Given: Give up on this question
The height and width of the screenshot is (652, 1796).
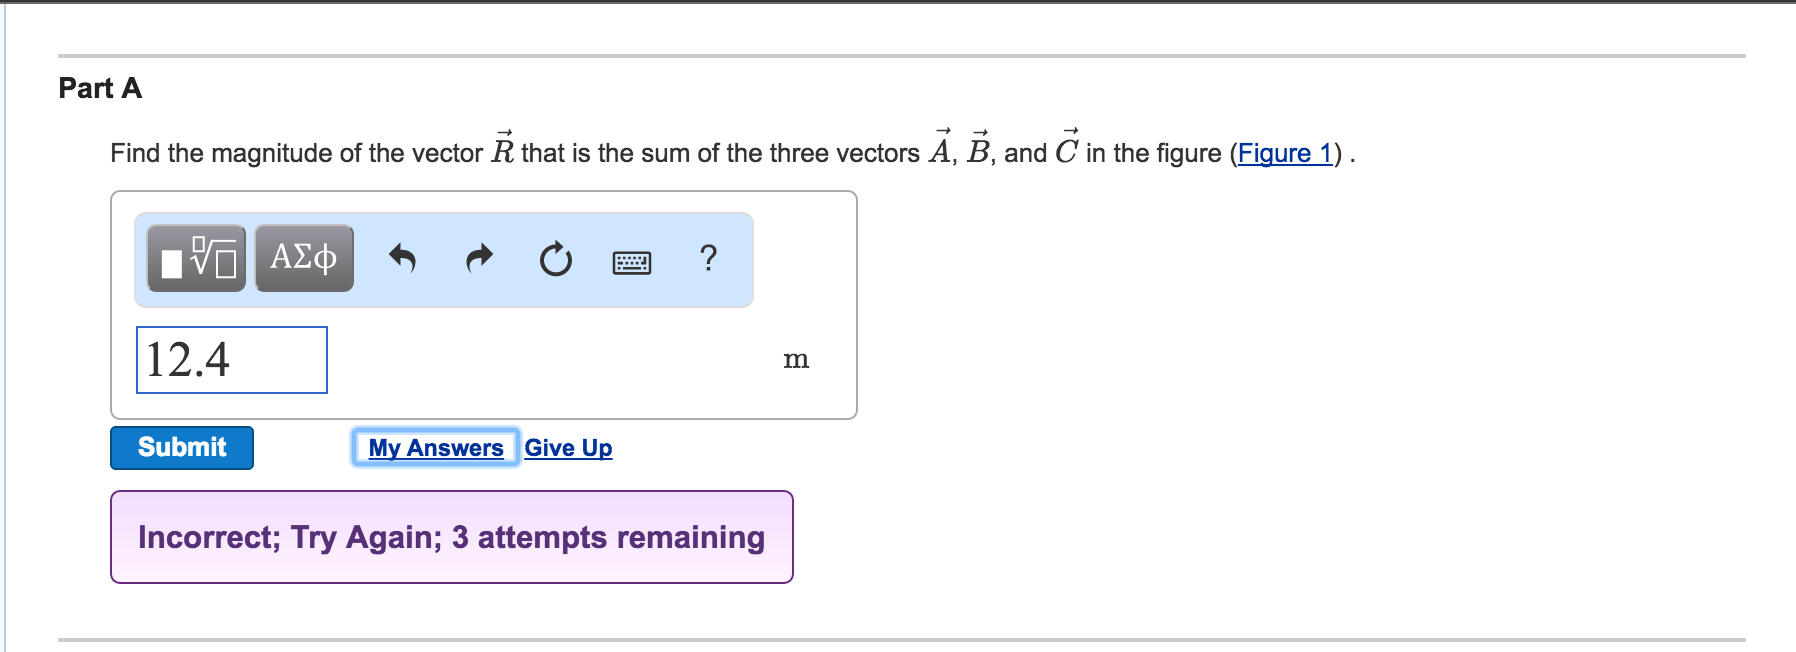Looking at the screenshot, I should [567, 447].
